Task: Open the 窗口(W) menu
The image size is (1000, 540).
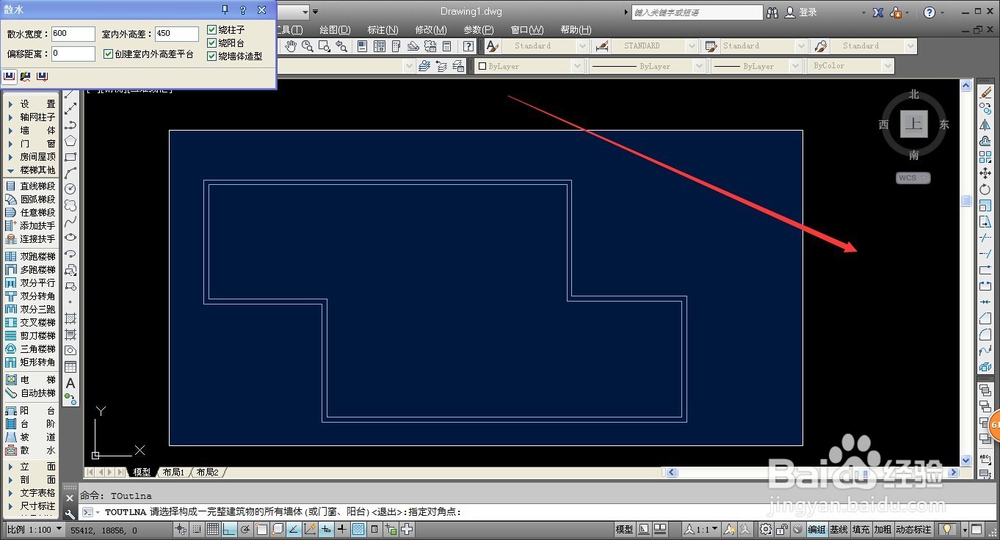Action: click(x=527, y=29)
